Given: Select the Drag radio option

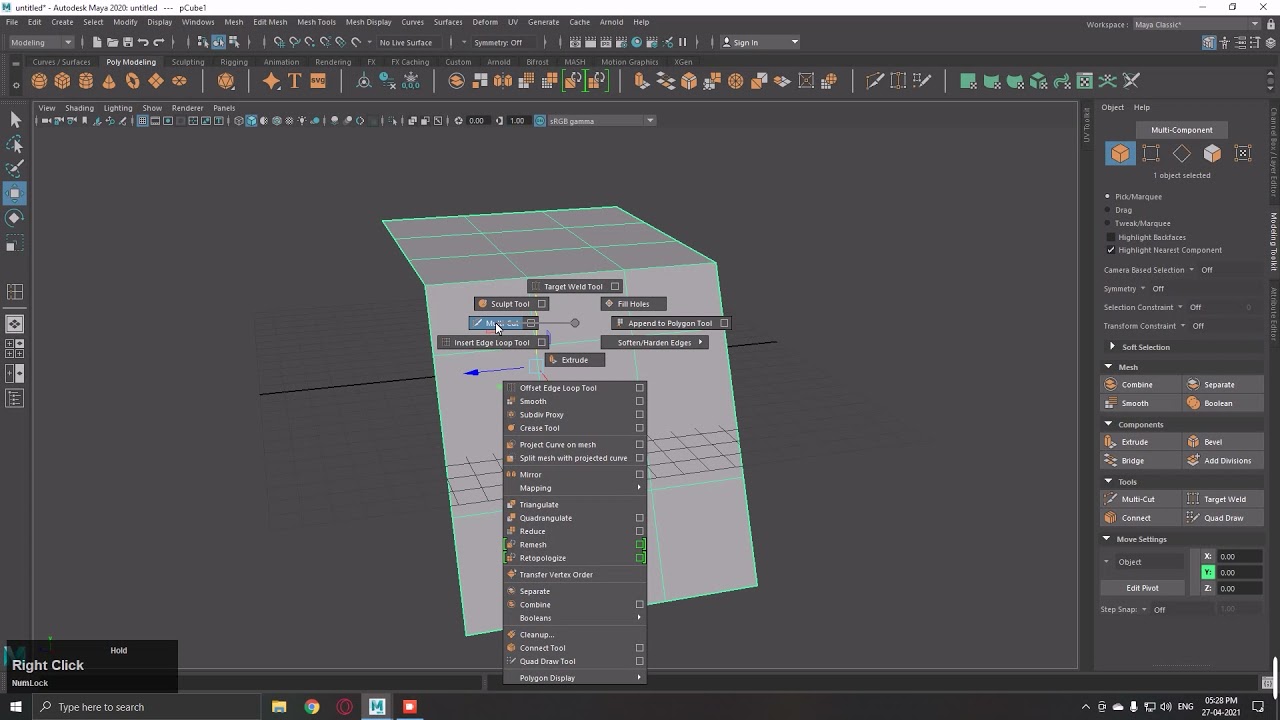Looking at the screenshot, I should click(x=1108, y=210).
